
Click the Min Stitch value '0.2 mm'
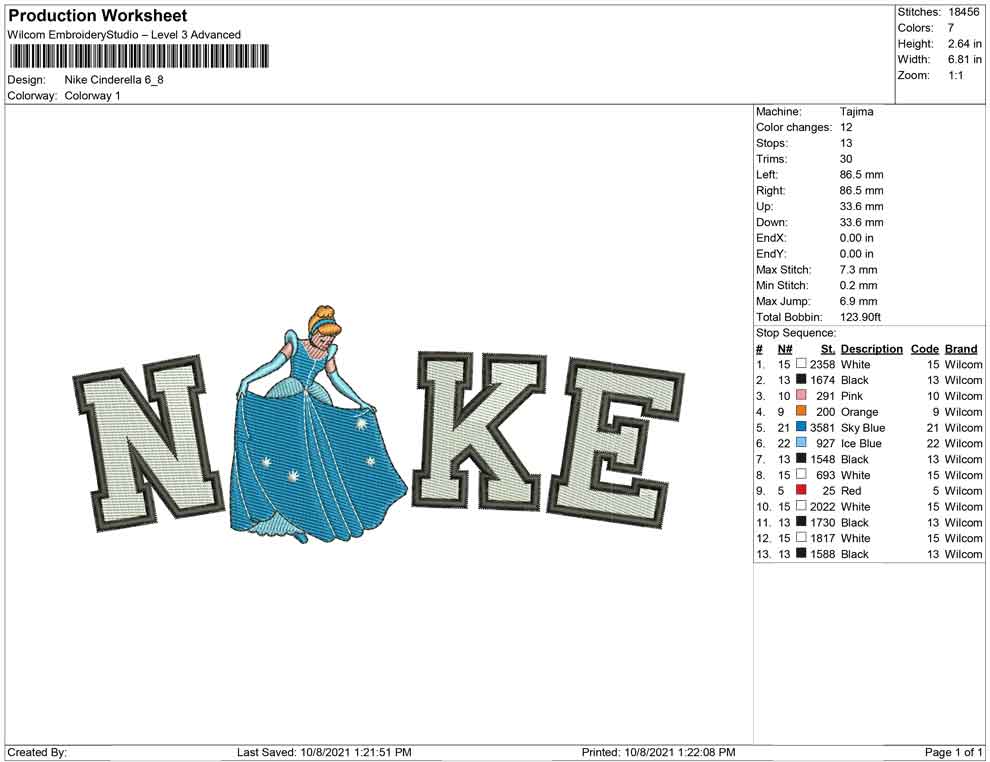[x=858, y=285]
